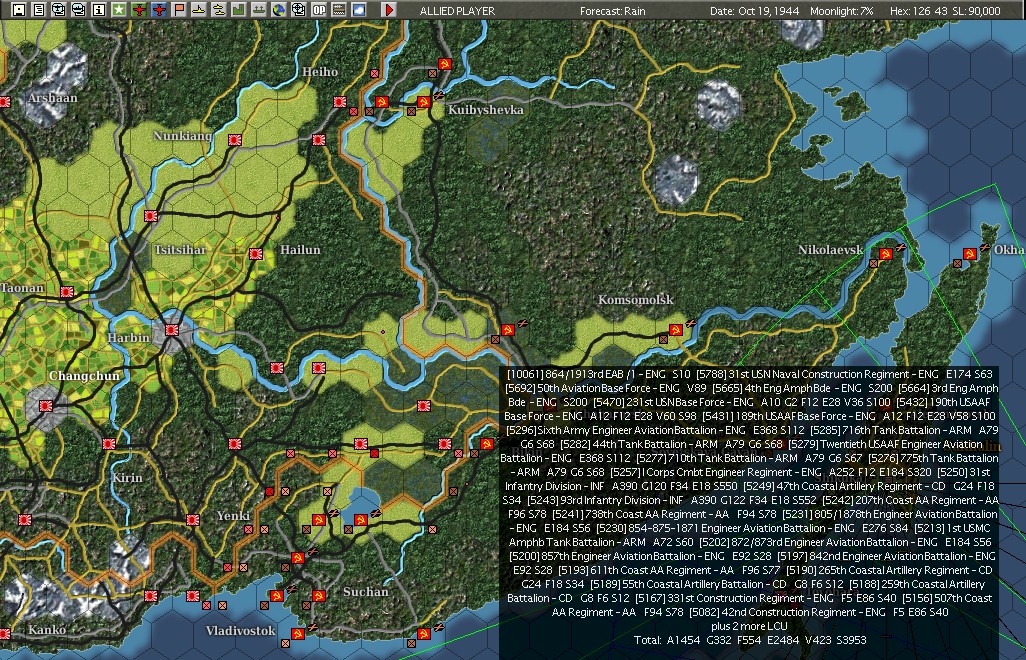Viewport: 1026px width, 660px height.
Task: Click the Kanko map label
Action: pyautogui.click(x=47, y=630)
